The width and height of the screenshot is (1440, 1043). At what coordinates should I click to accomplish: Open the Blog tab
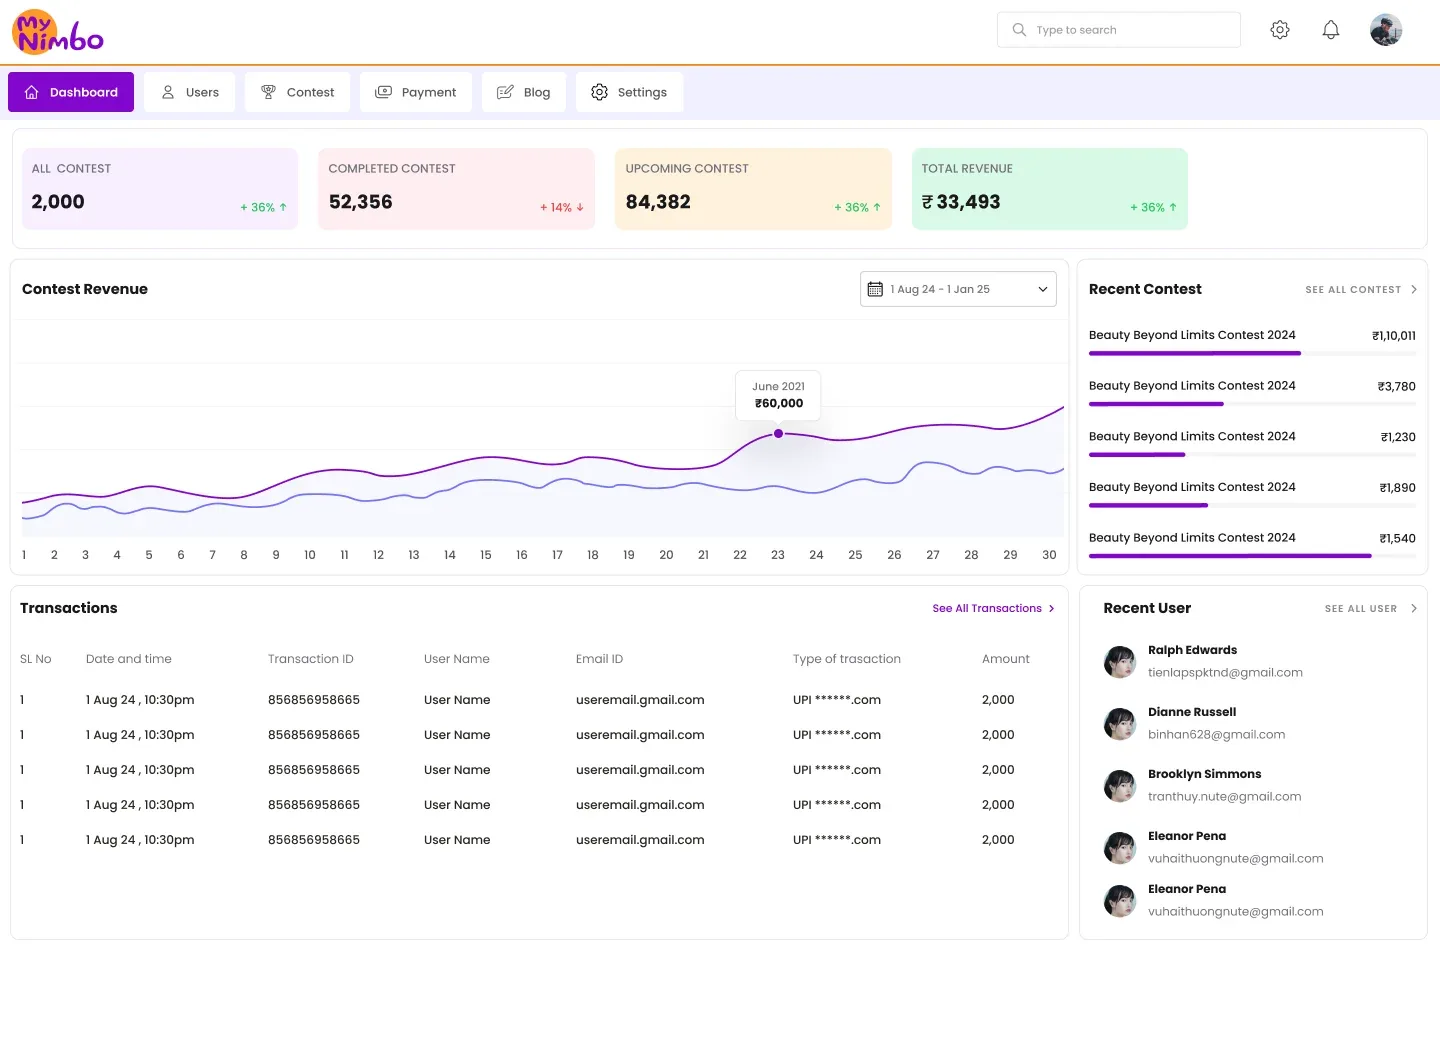[x=524, y=92]
